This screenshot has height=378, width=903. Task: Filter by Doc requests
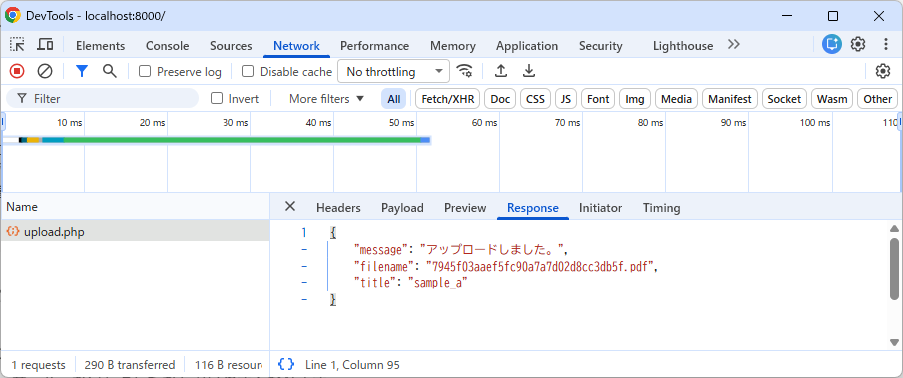[x=500, y=99]
